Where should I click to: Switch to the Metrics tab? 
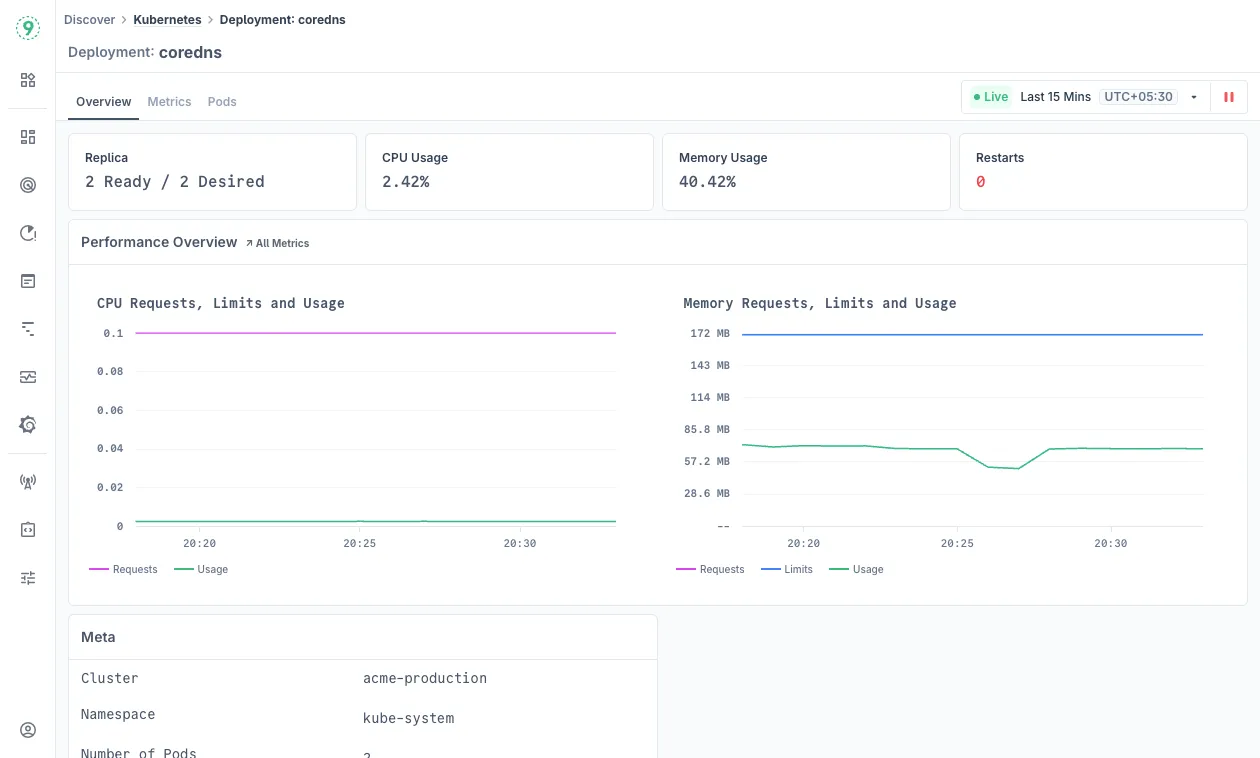(x=169, y=101)
